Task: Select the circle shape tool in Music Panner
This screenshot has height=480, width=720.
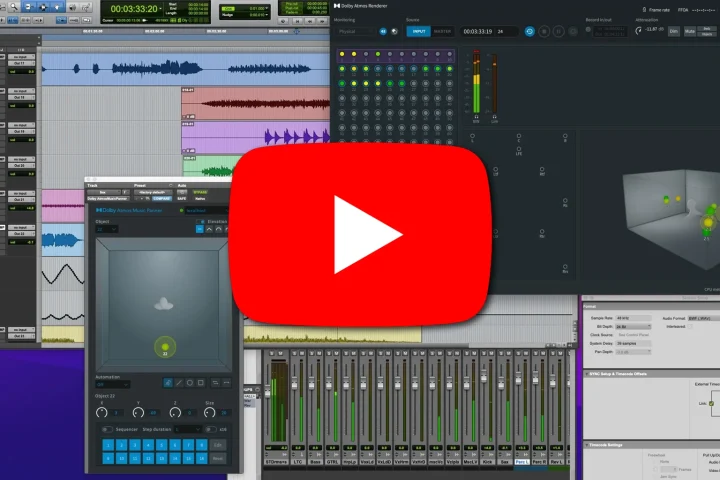Action: [x=190, y=383]
